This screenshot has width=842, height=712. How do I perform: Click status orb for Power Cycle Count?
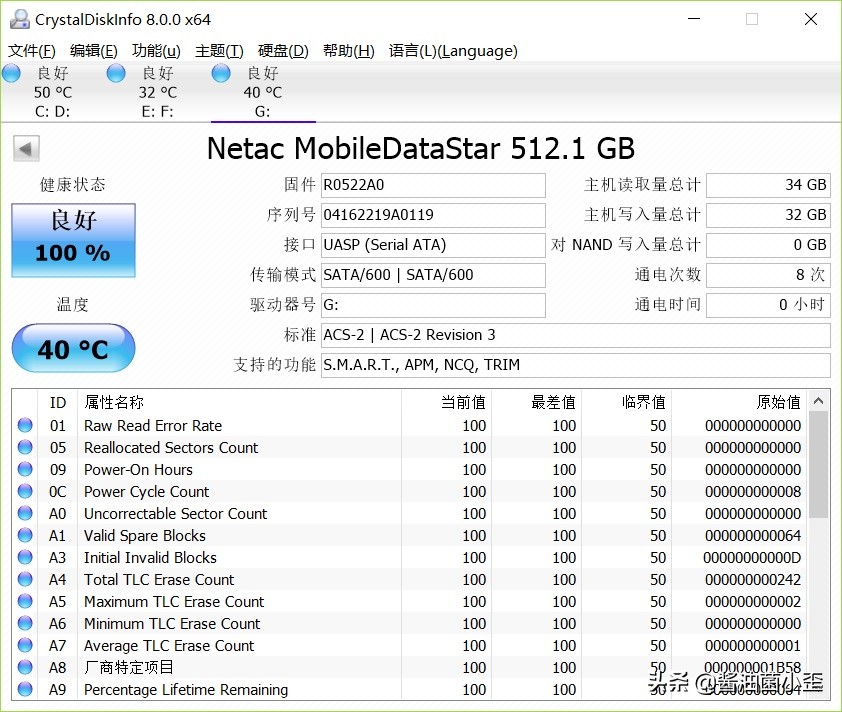(25, 491)
